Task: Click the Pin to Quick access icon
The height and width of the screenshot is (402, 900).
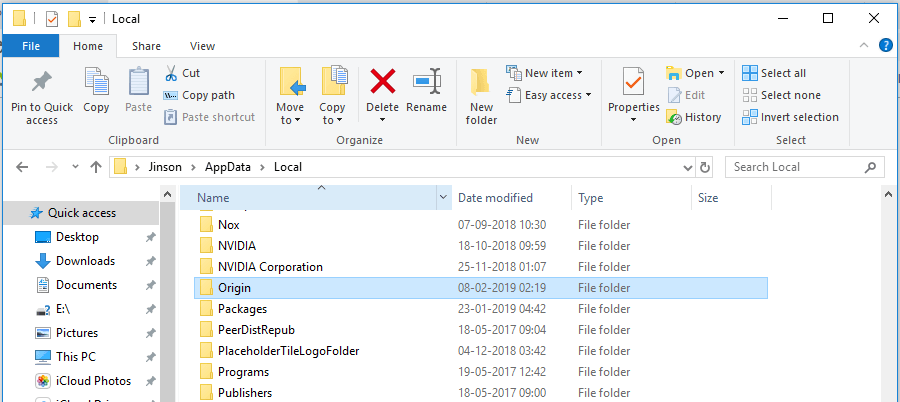Action: pyautogui.click(x=42, y=82)
